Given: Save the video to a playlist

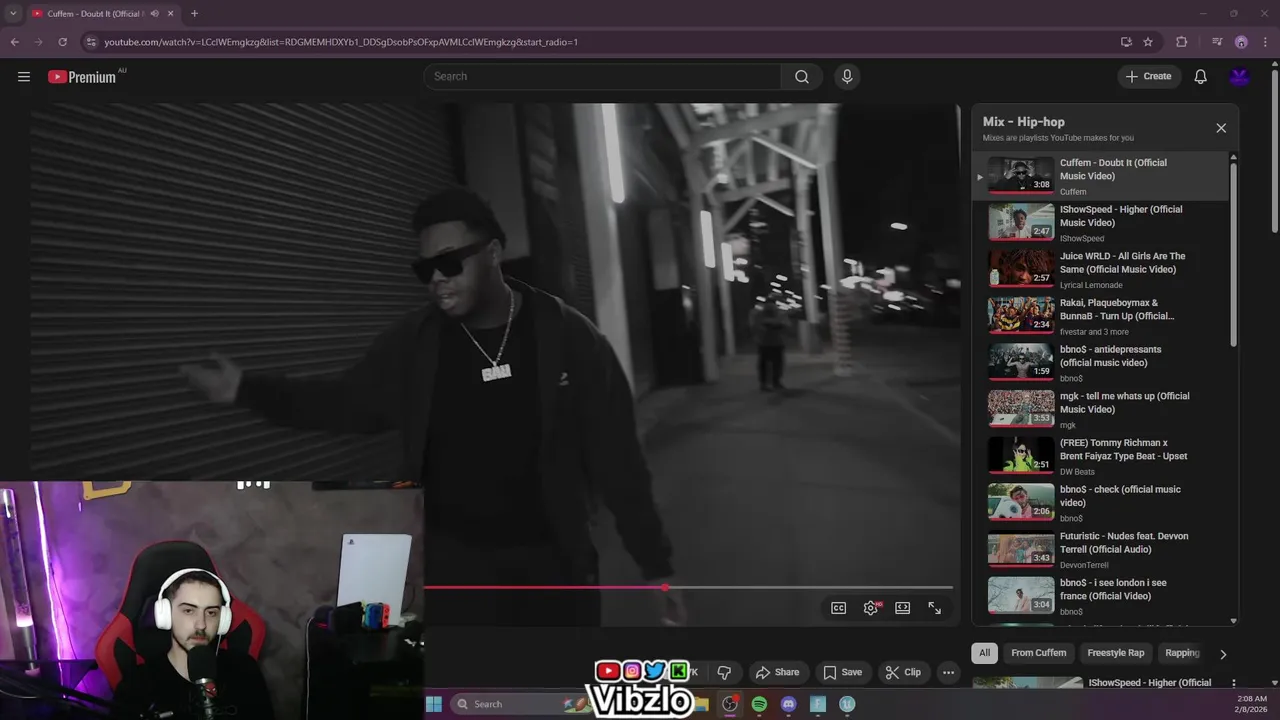Looking at the screenshot, I should pos(842,672).
